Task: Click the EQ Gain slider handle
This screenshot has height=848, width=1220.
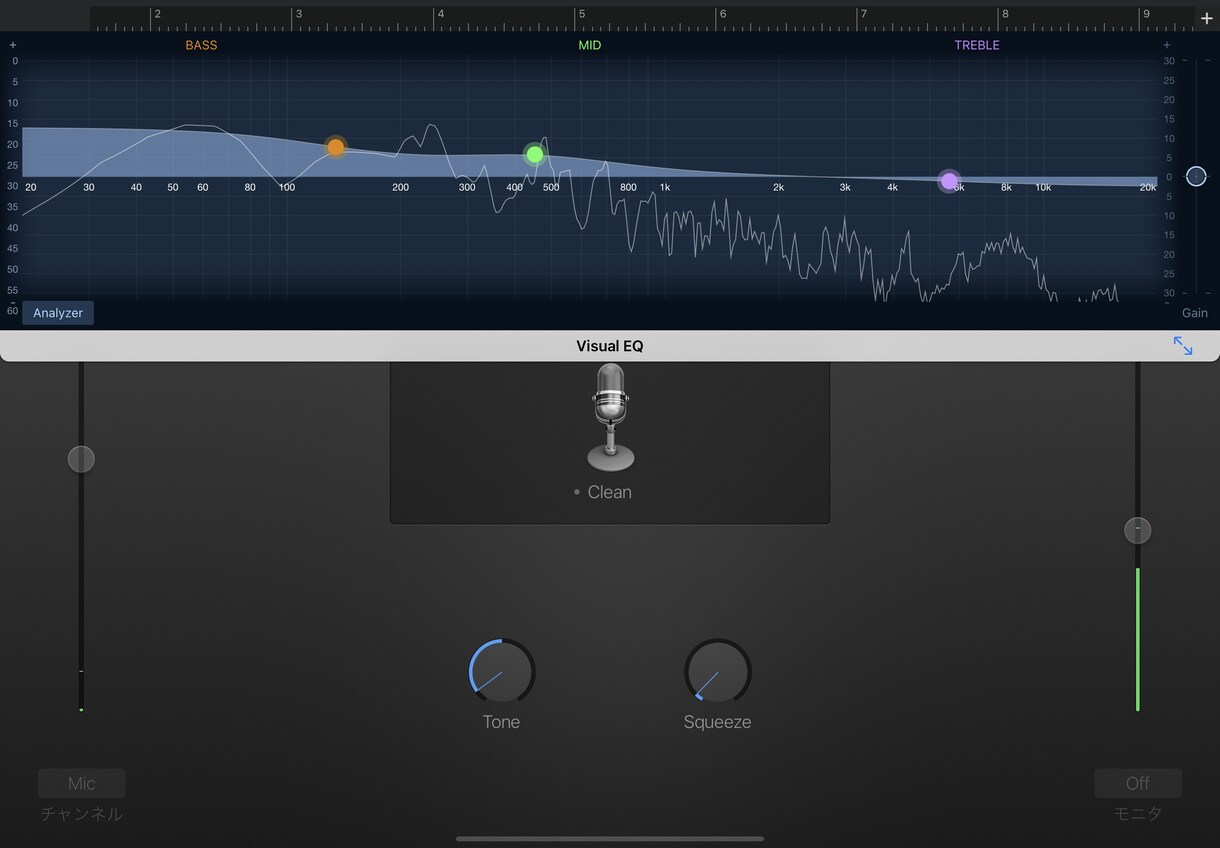Action: [1196, 176]
